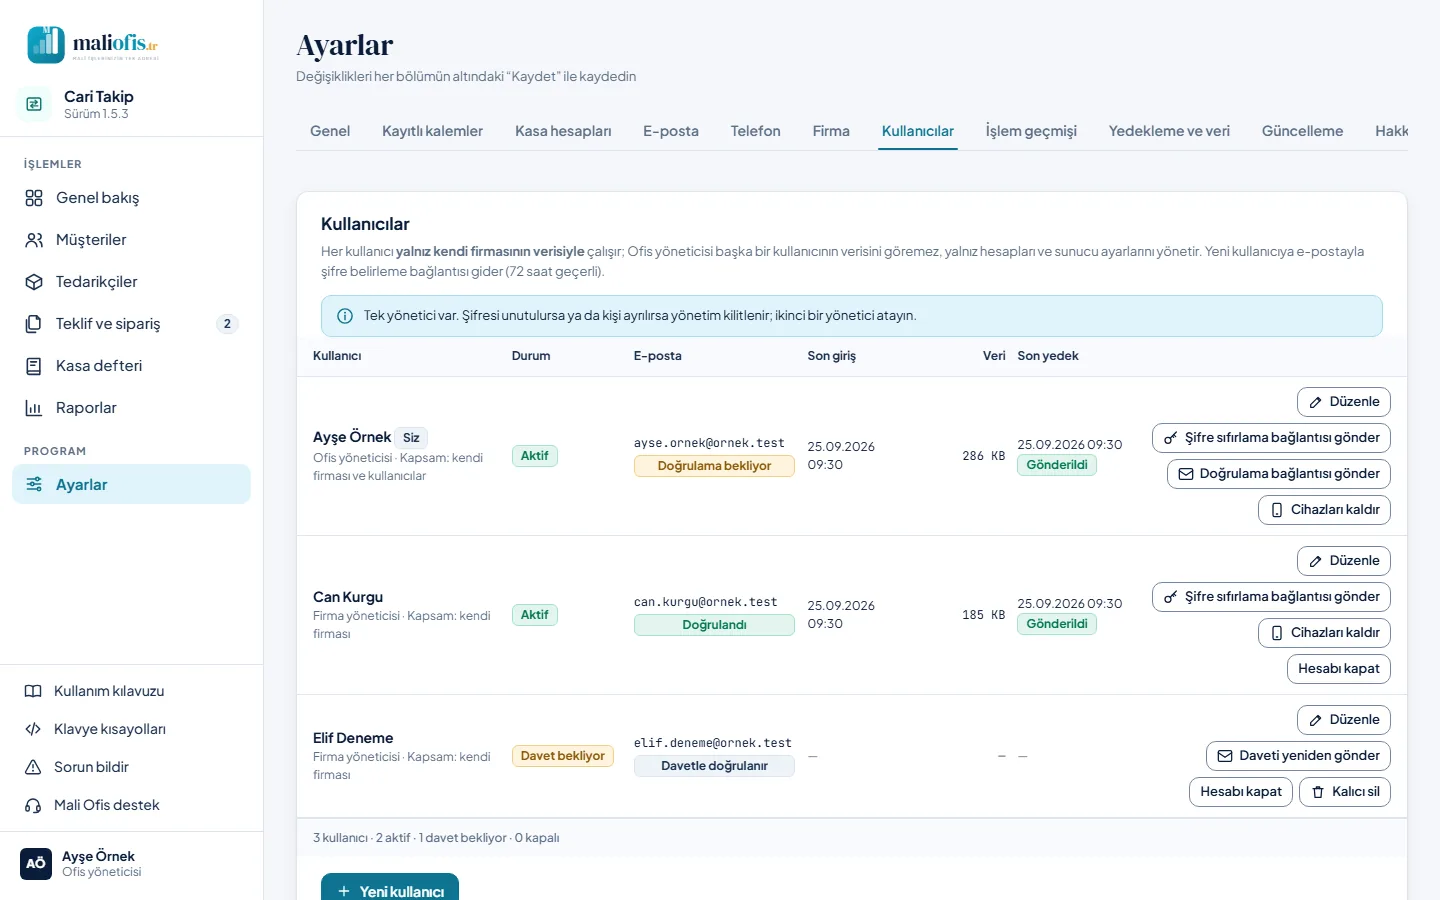Viewport: 1440px width, 900px height.
Task: Open Teklif ve sipariş documents icon
Action: tap(34, 324)
